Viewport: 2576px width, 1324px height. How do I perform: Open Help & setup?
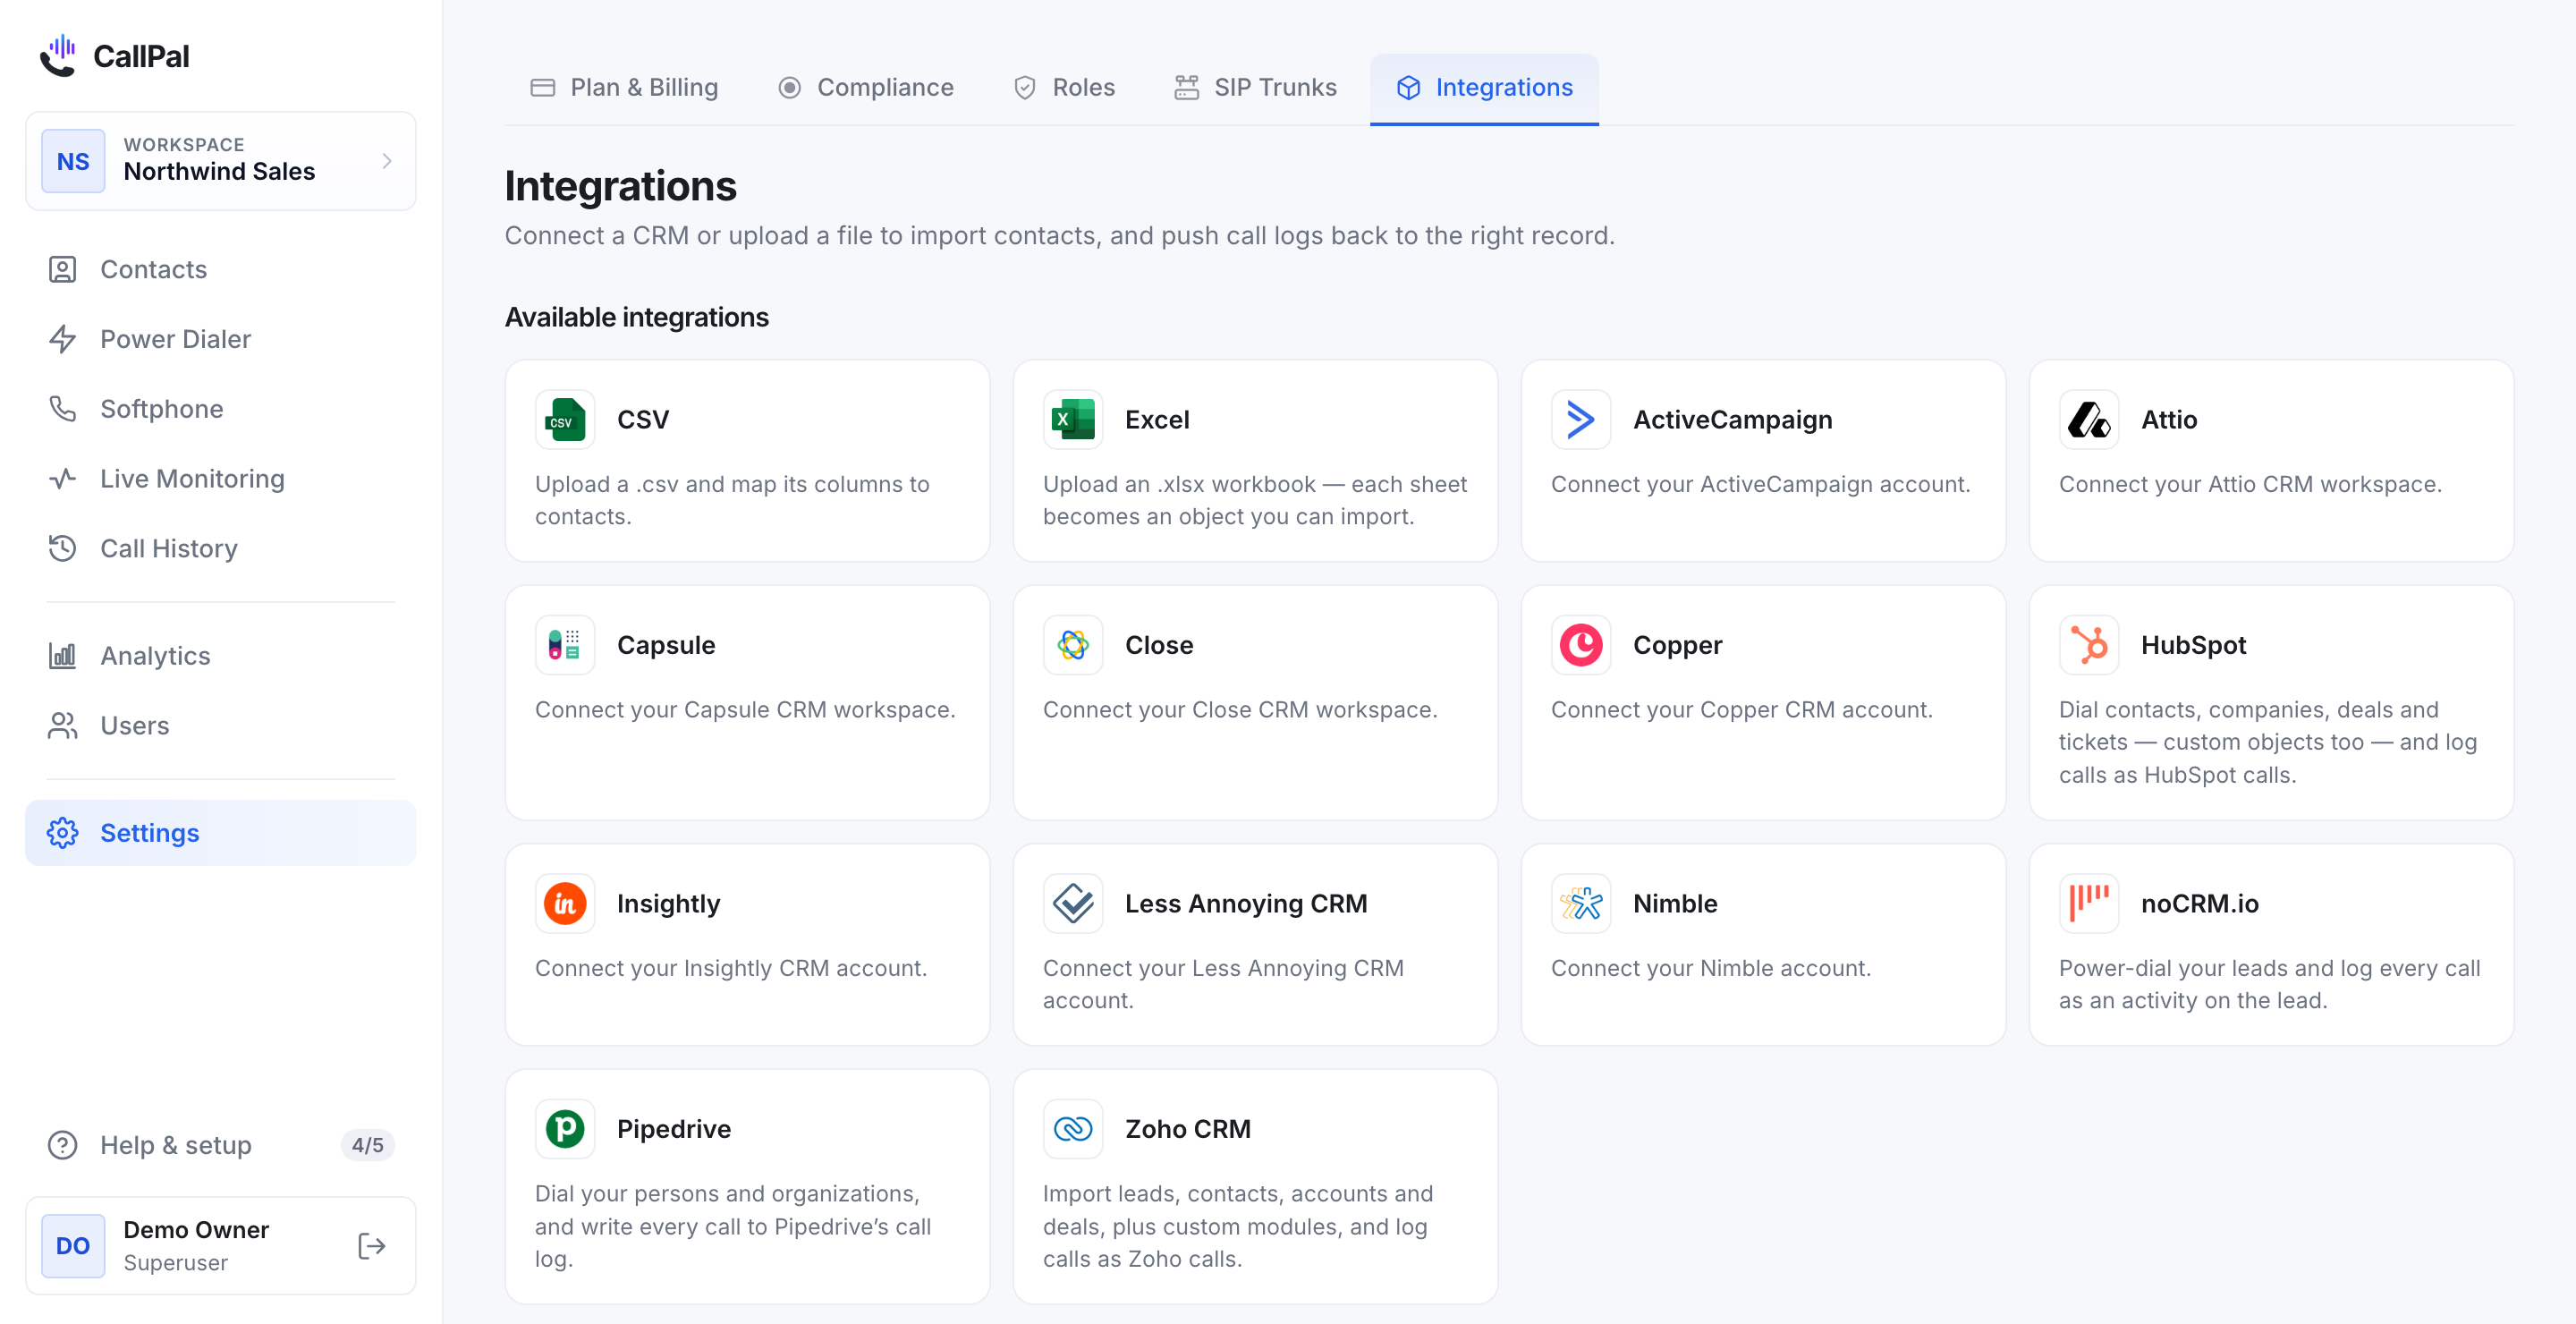click(x=221, y=1145)
